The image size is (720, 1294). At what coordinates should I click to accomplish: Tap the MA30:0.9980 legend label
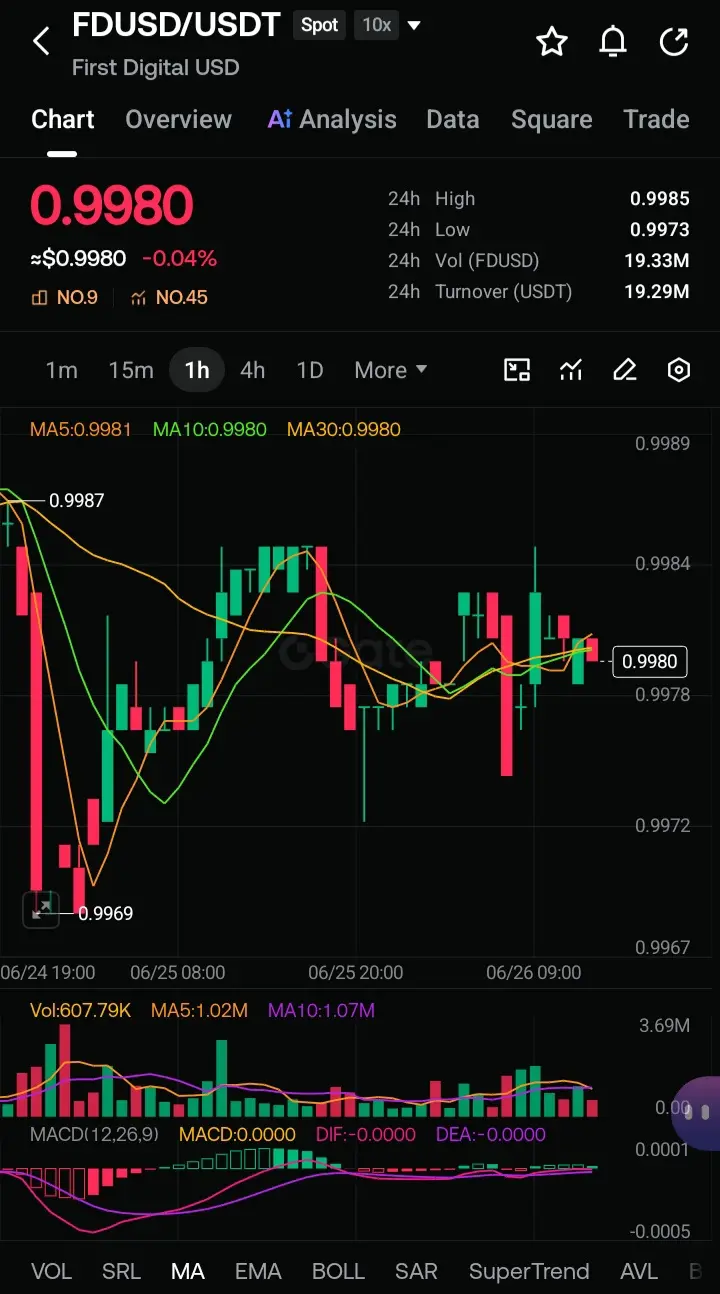[344, 430]
